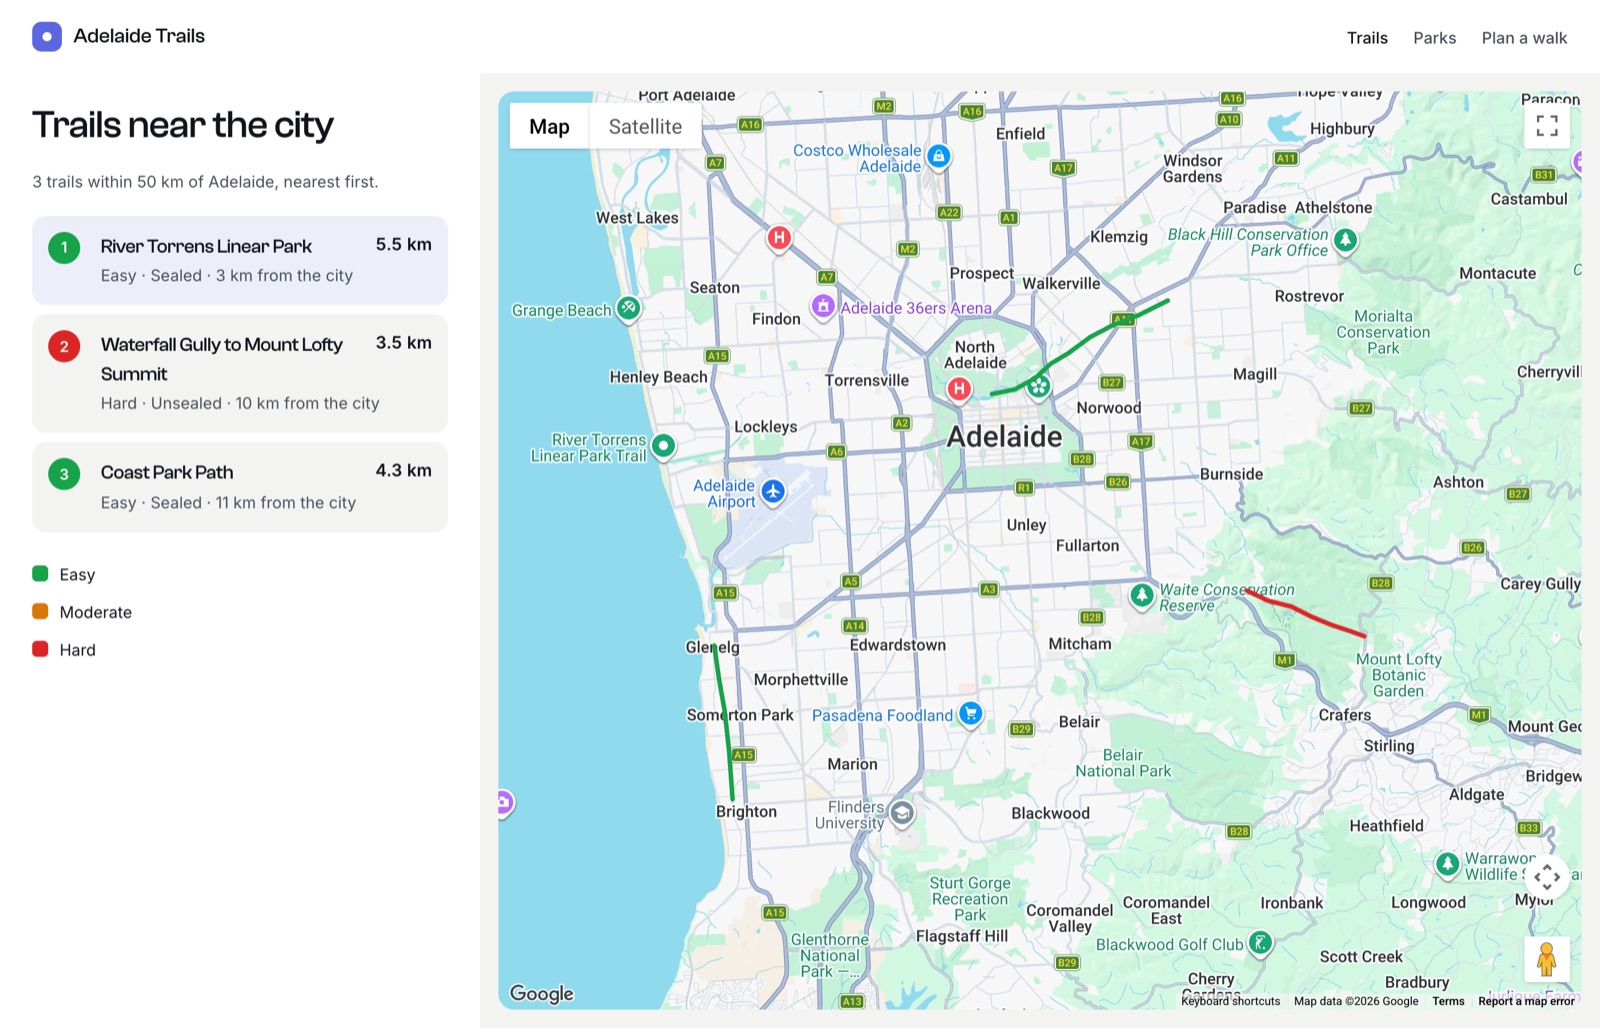Click the Flinders University marker
This screenshot has width=1600, height=1028.
(902, 813)
